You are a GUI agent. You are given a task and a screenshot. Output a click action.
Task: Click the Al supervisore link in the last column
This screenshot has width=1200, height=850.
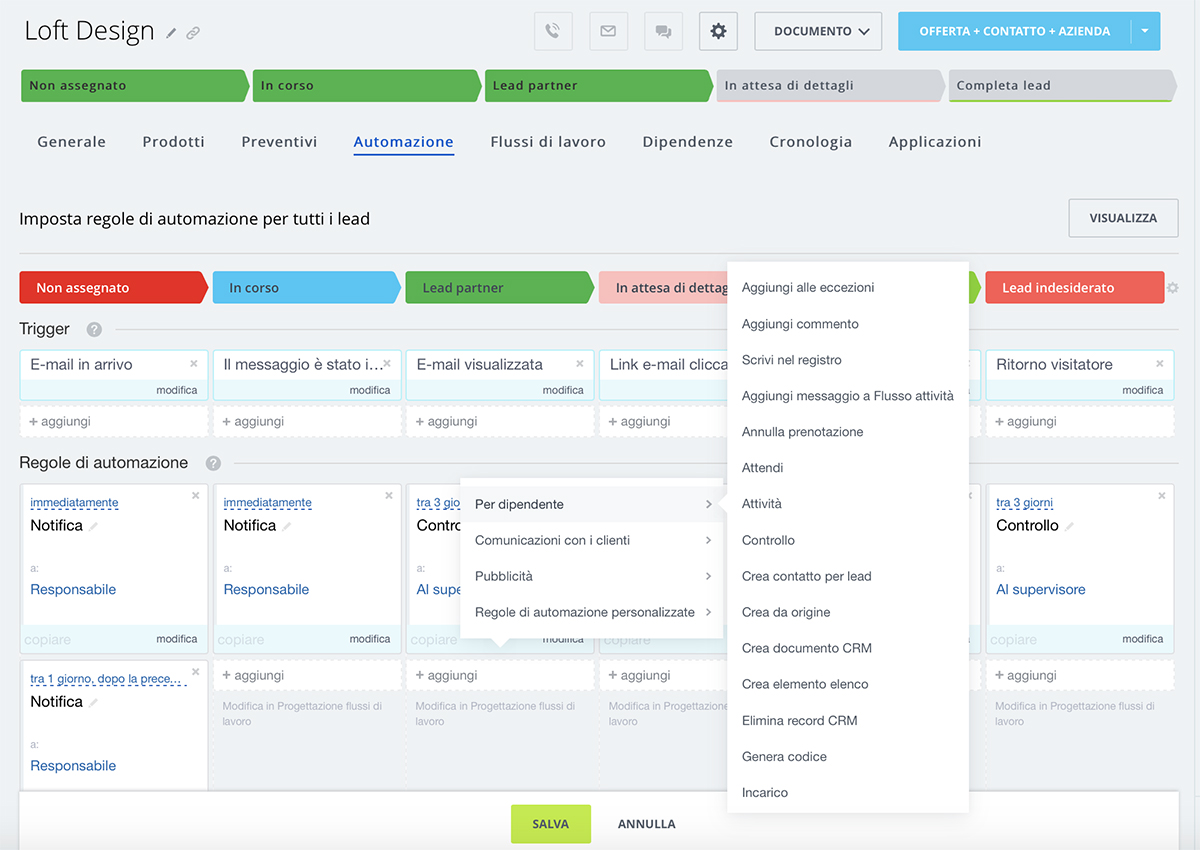(x=1040, y=590)
